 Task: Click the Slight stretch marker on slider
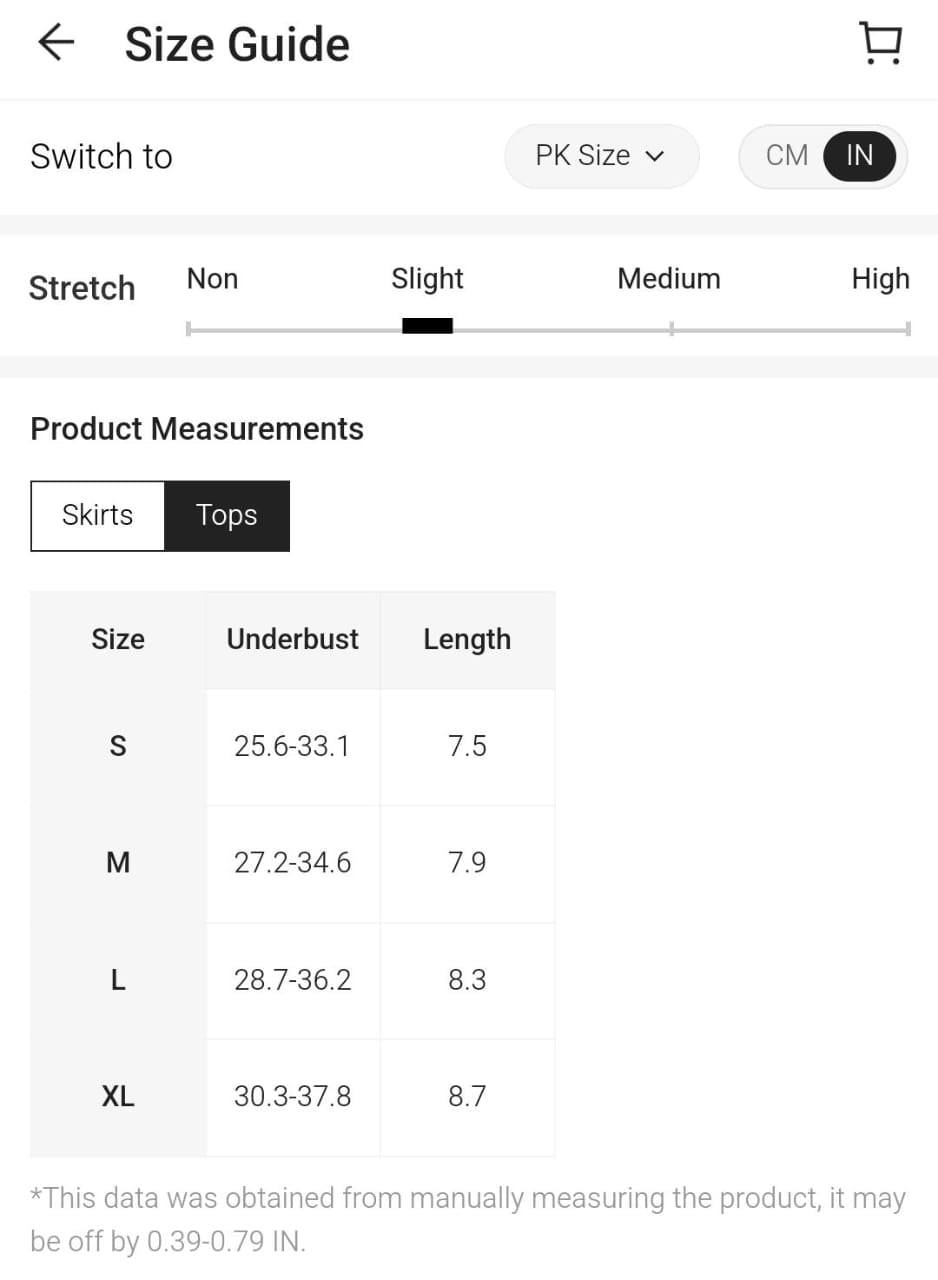427,326
